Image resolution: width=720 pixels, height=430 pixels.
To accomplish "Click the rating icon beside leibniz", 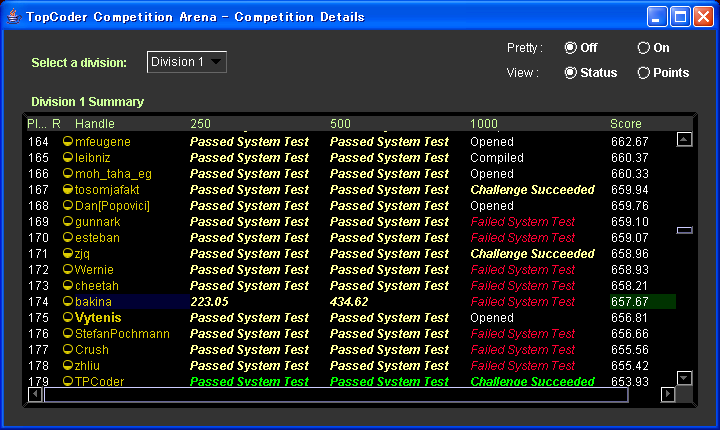I will [x=68, y=158].
